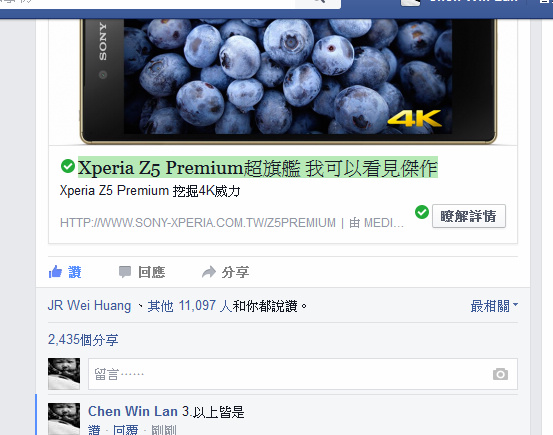Viewport: 553px width, 435px height.
Task: Click the comment speech bubble icon
Action: pos(125,272)
